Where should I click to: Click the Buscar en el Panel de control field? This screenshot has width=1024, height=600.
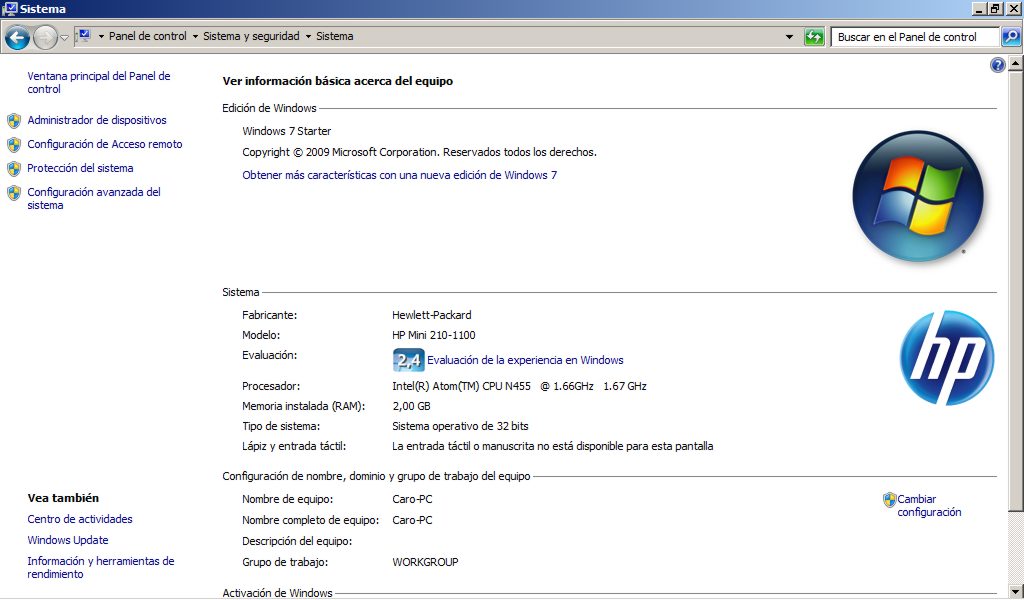pyautogui.click(x=915, y=37)
